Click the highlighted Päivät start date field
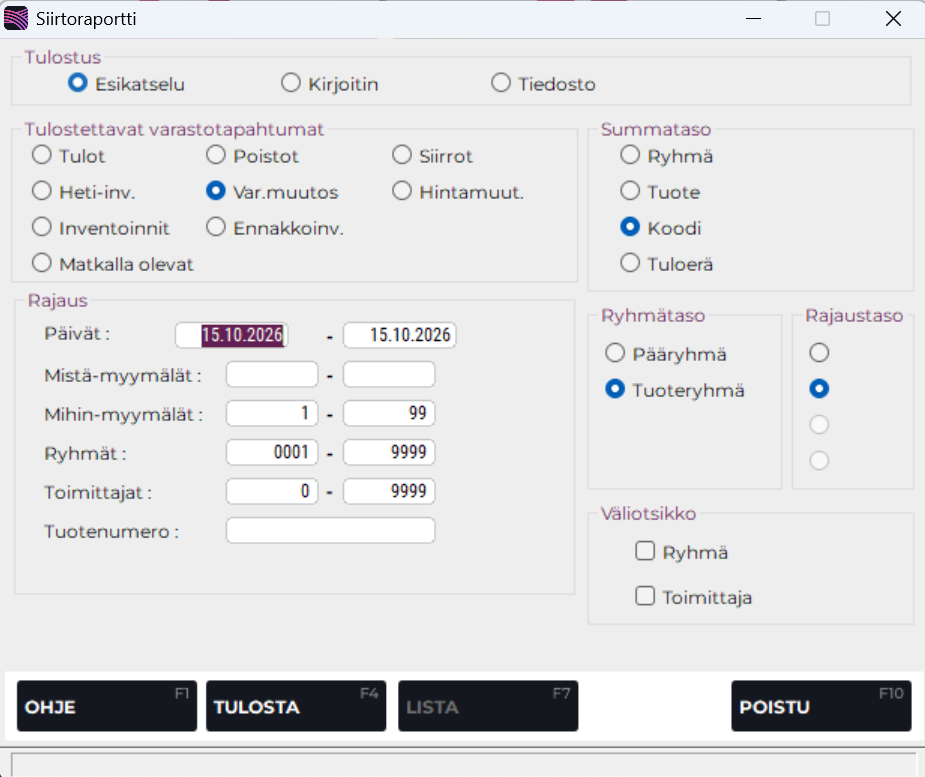Viewport: 925px width, 777px height. pyautogui.click(x=231, y=335)
